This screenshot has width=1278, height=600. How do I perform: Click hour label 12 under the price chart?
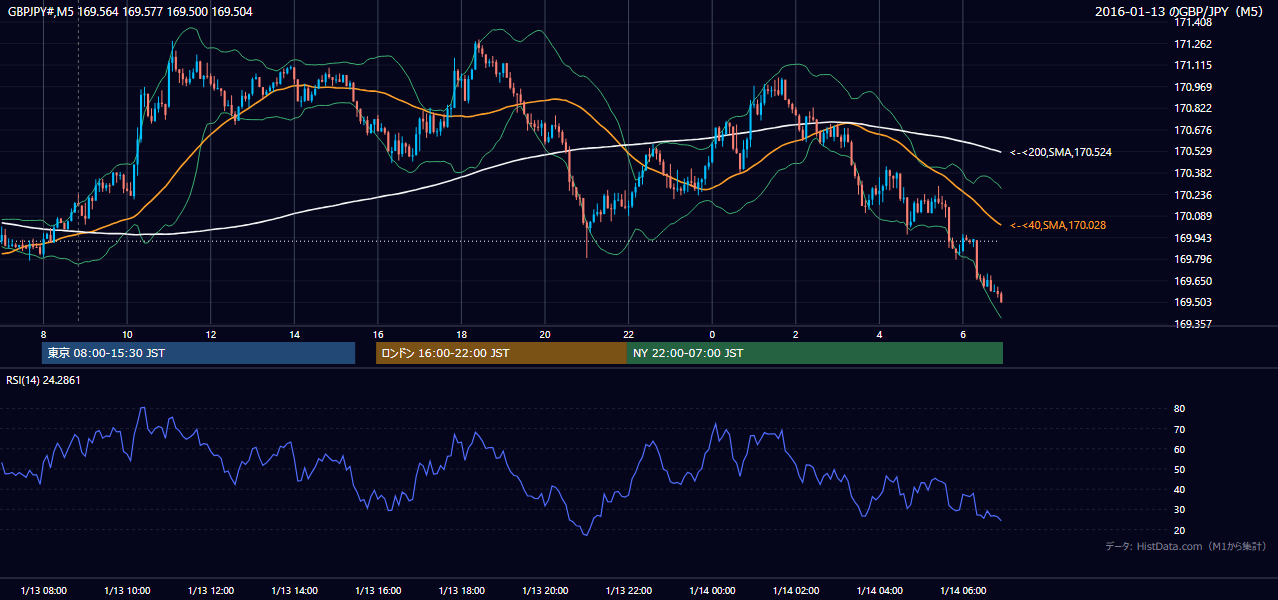coord(211,334)
